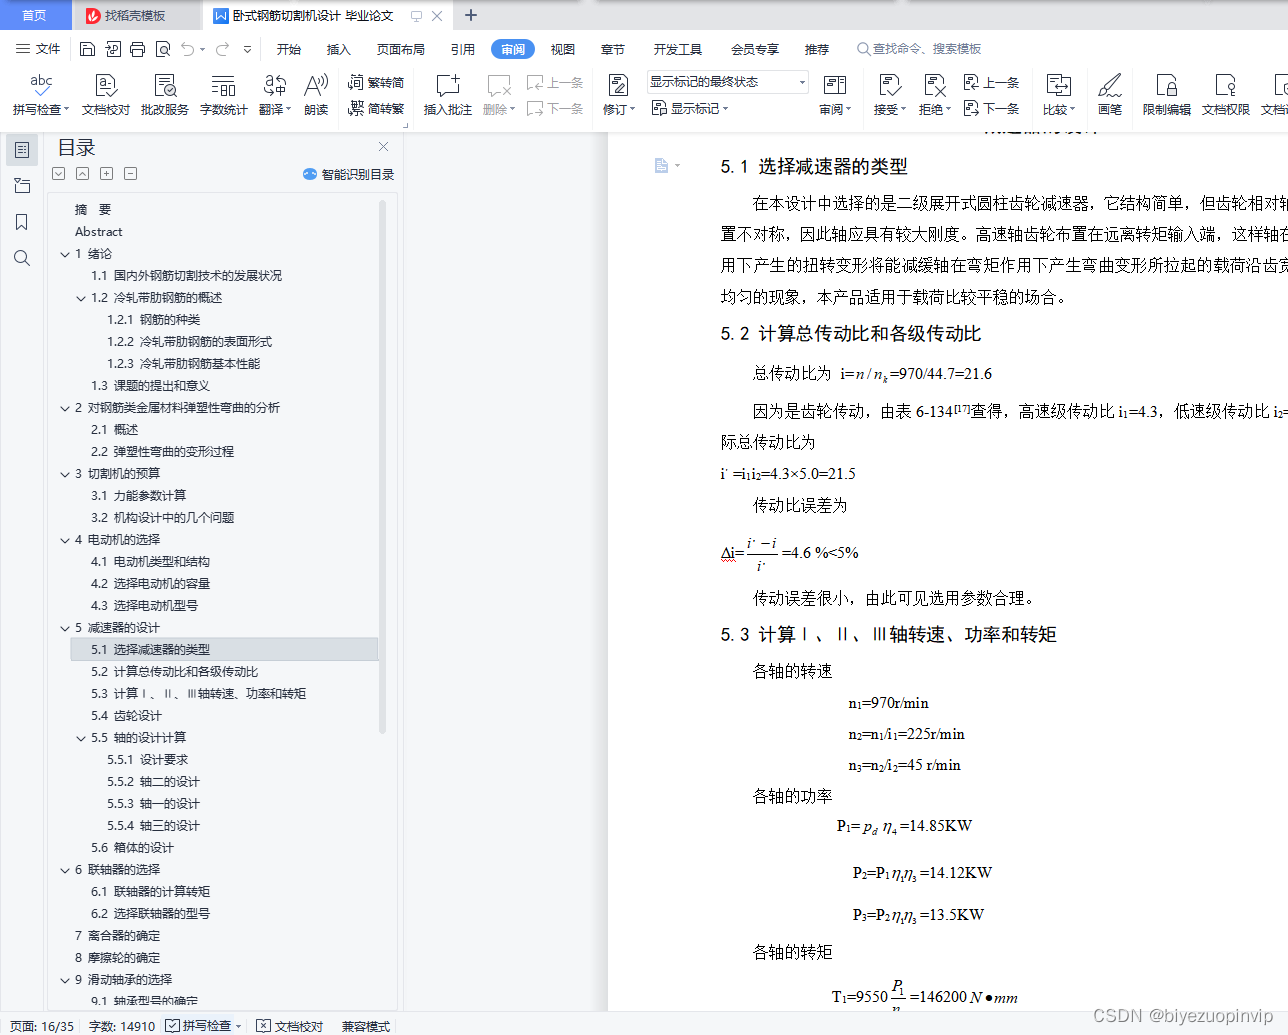Collapse the '5 减速器的设计' section
The image size is (1288, 1035).
[65, 628]
